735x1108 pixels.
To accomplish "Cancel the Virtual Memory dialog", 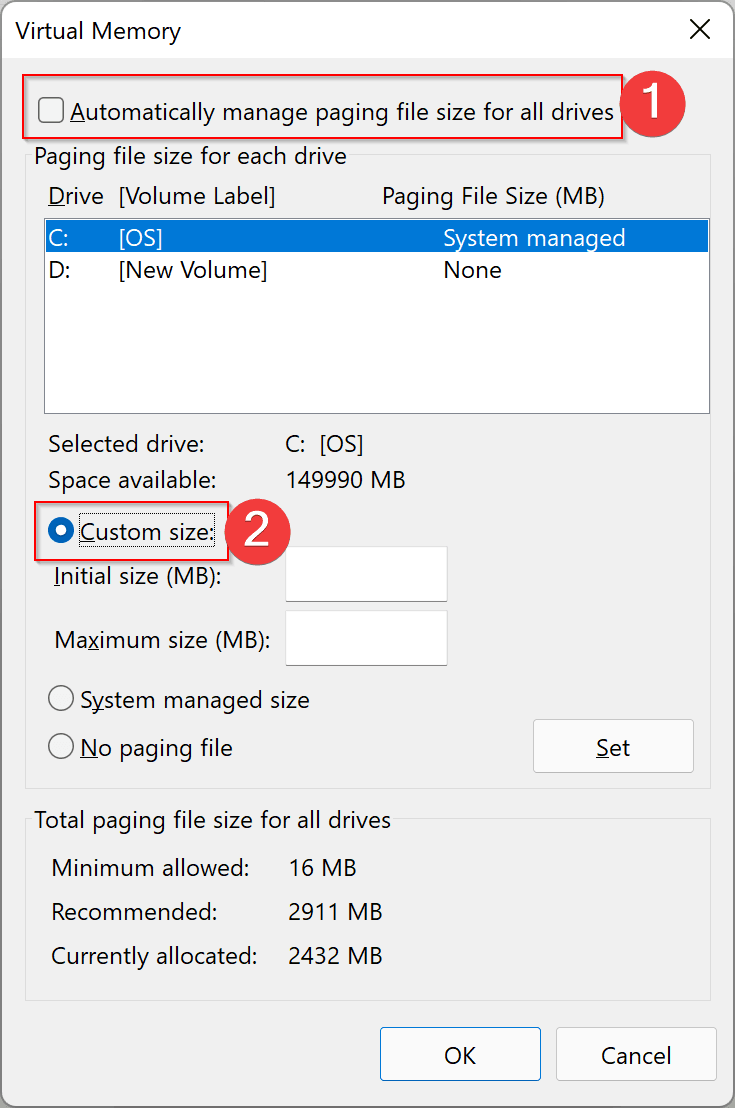I will [x=636, y=1055].
